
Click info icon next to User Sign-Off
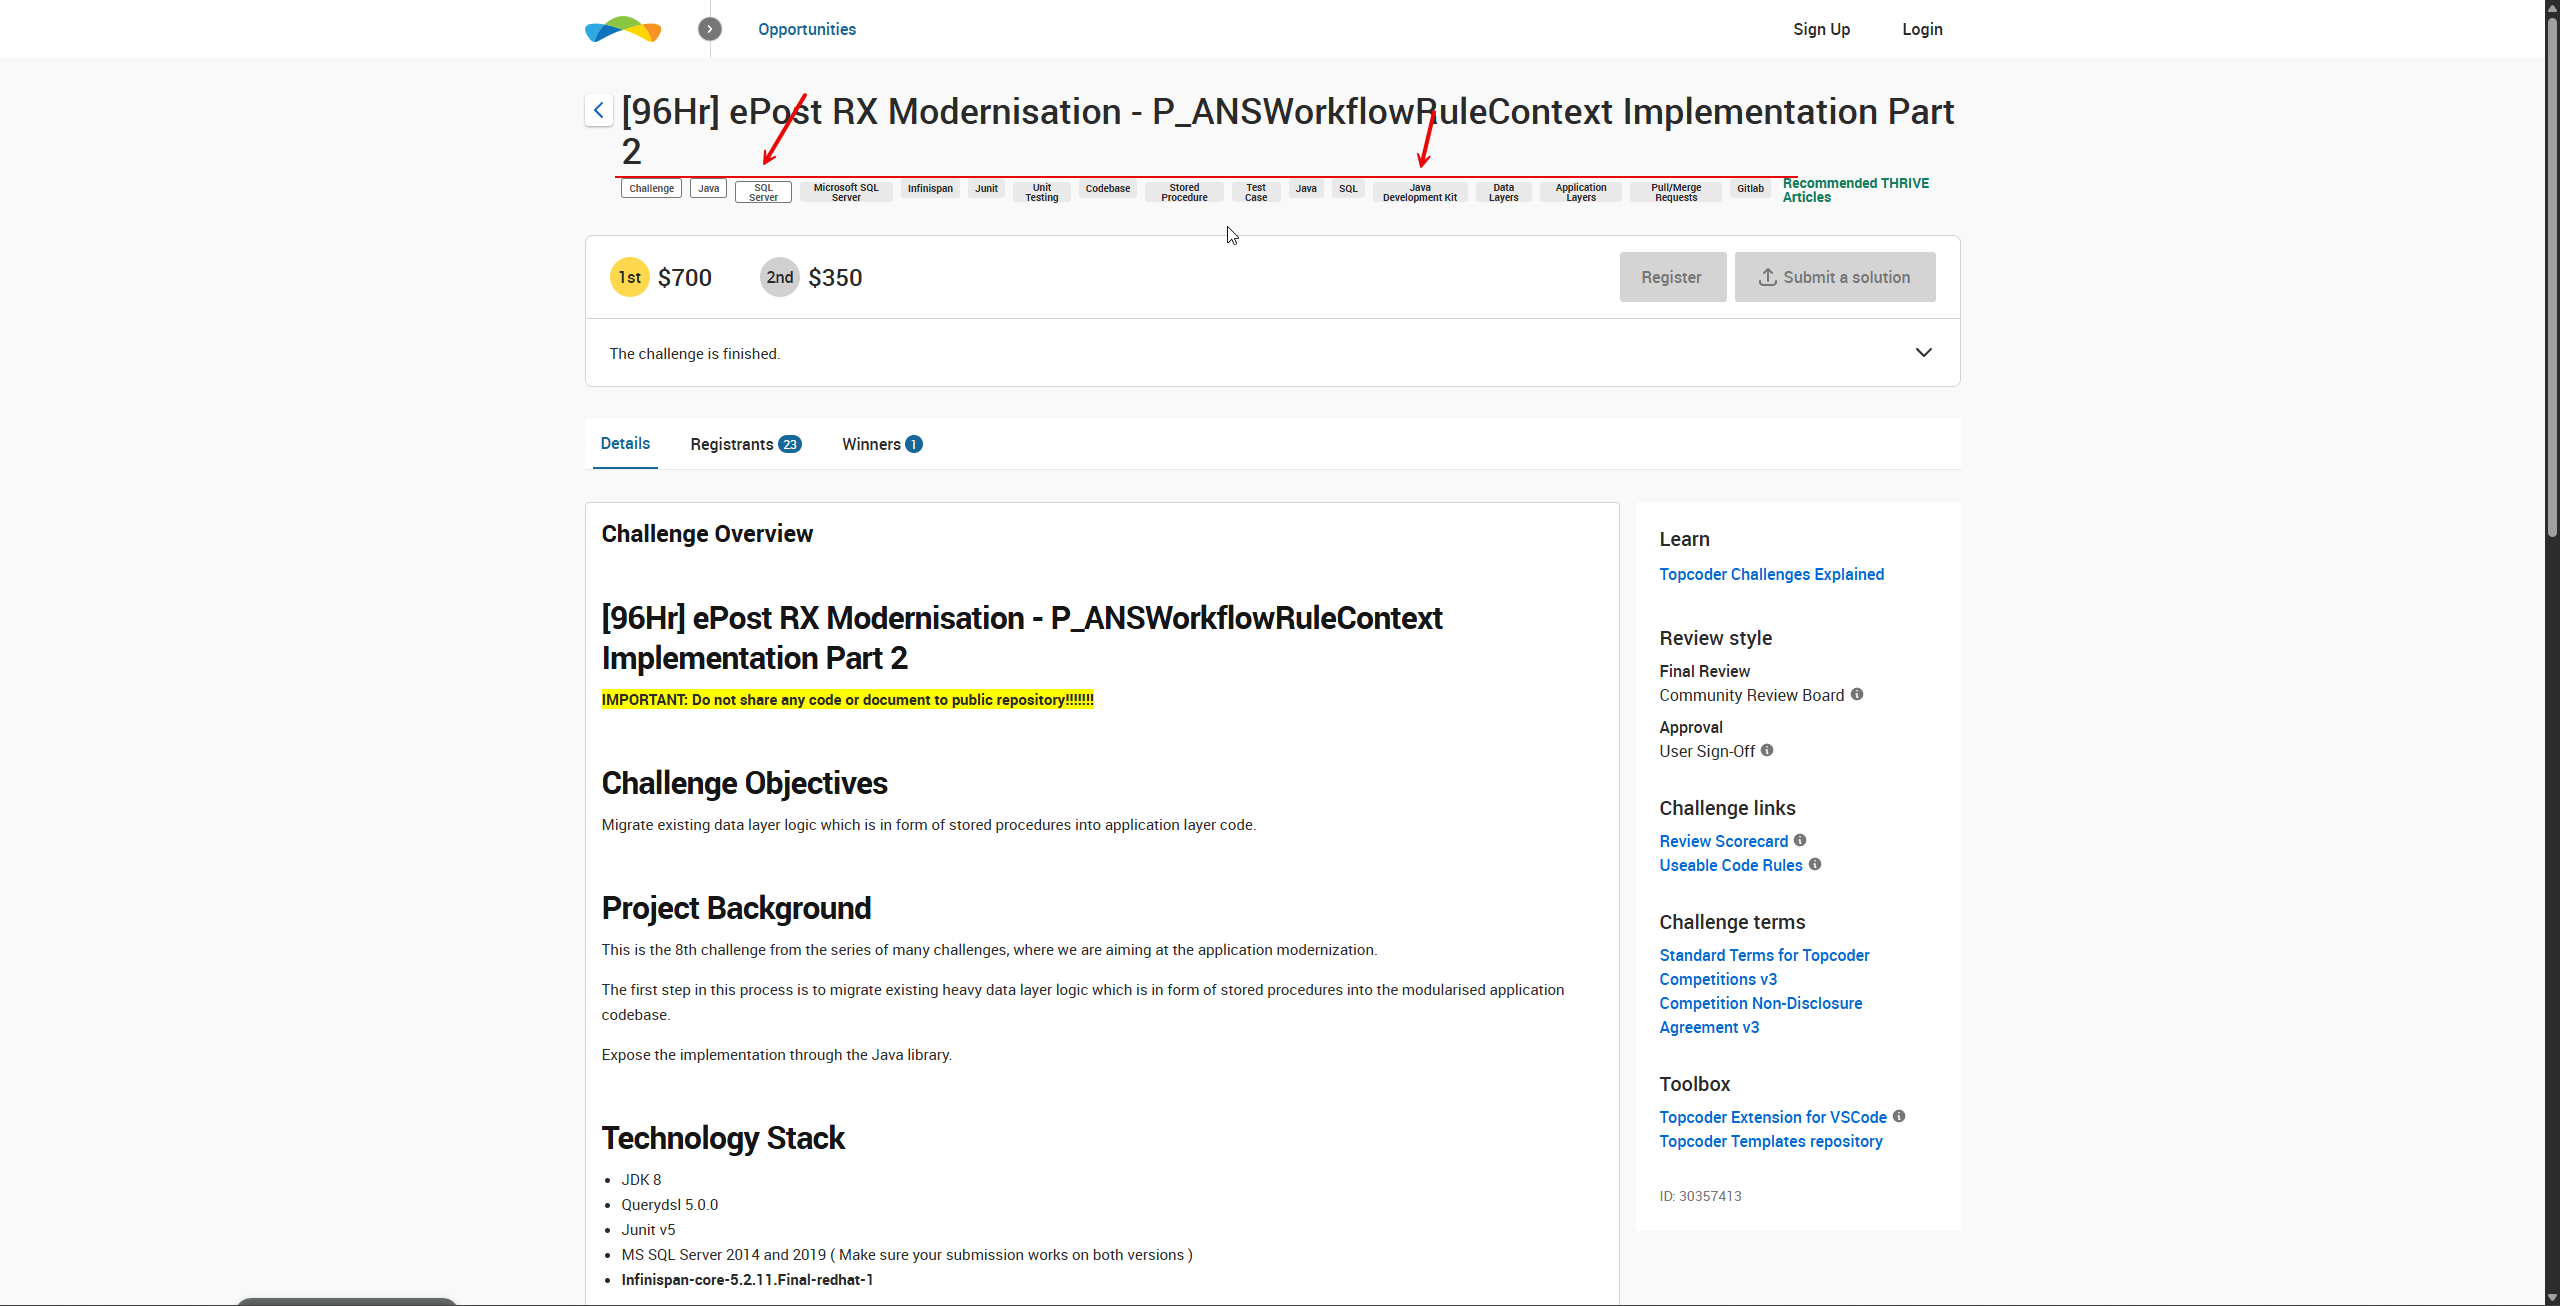point(1767,750)
